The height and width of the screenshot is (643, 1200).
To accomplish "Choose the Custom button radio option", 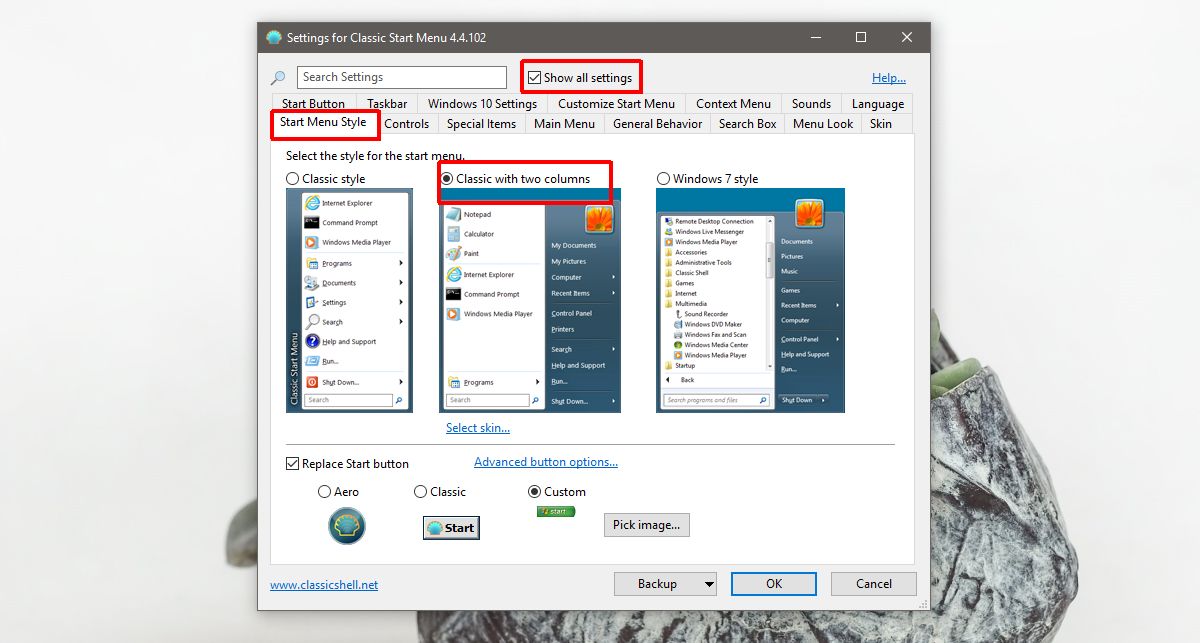I will [x=534, y=492].
